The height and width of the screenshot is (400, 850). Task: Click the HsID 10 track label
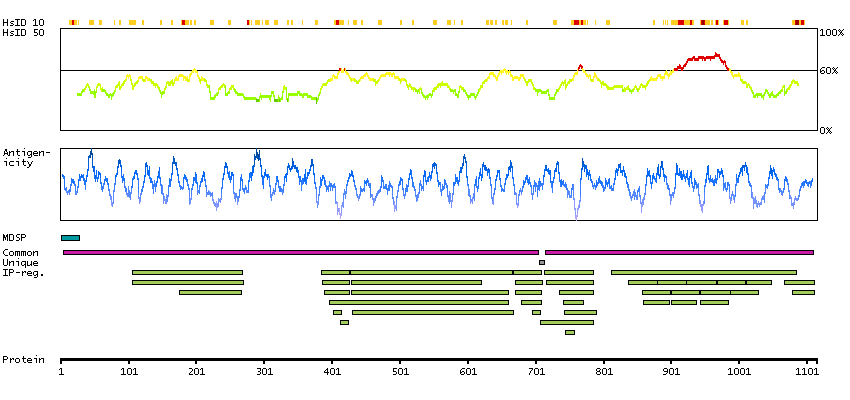pyautogui.click(x=23, y=22)
